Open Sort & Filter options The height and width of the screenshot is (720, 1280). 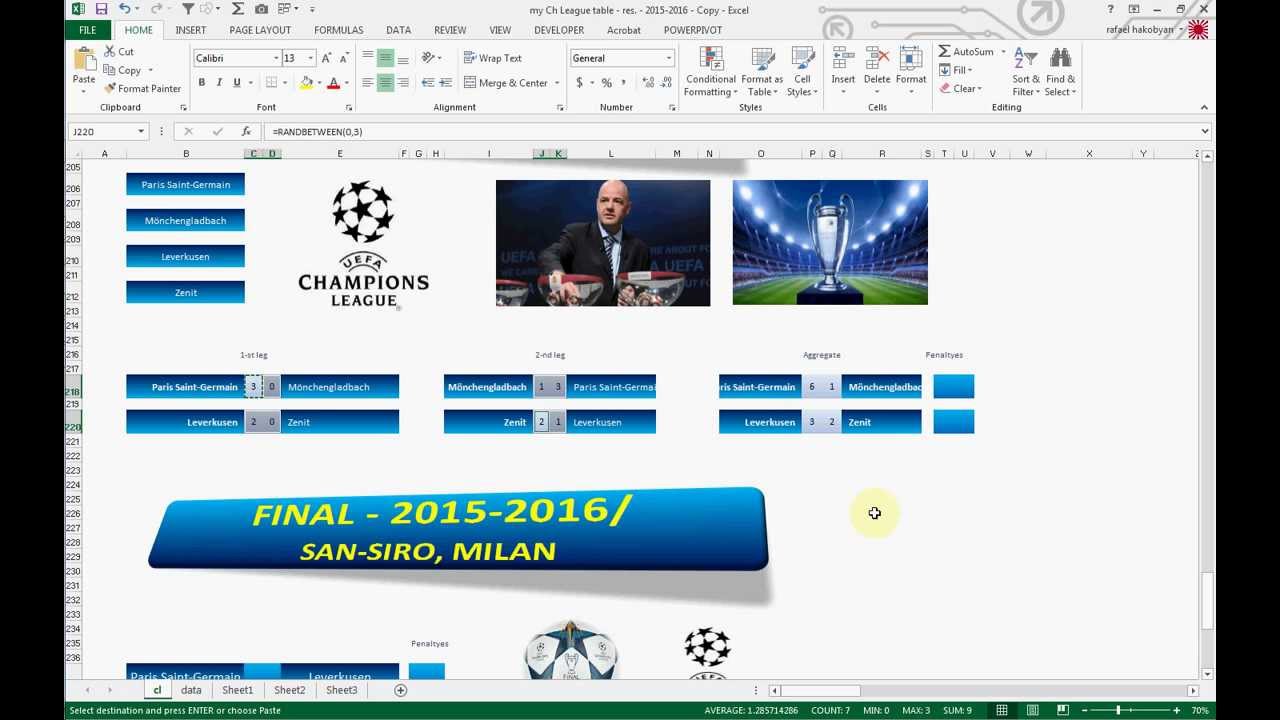[x=1026, y=72]
